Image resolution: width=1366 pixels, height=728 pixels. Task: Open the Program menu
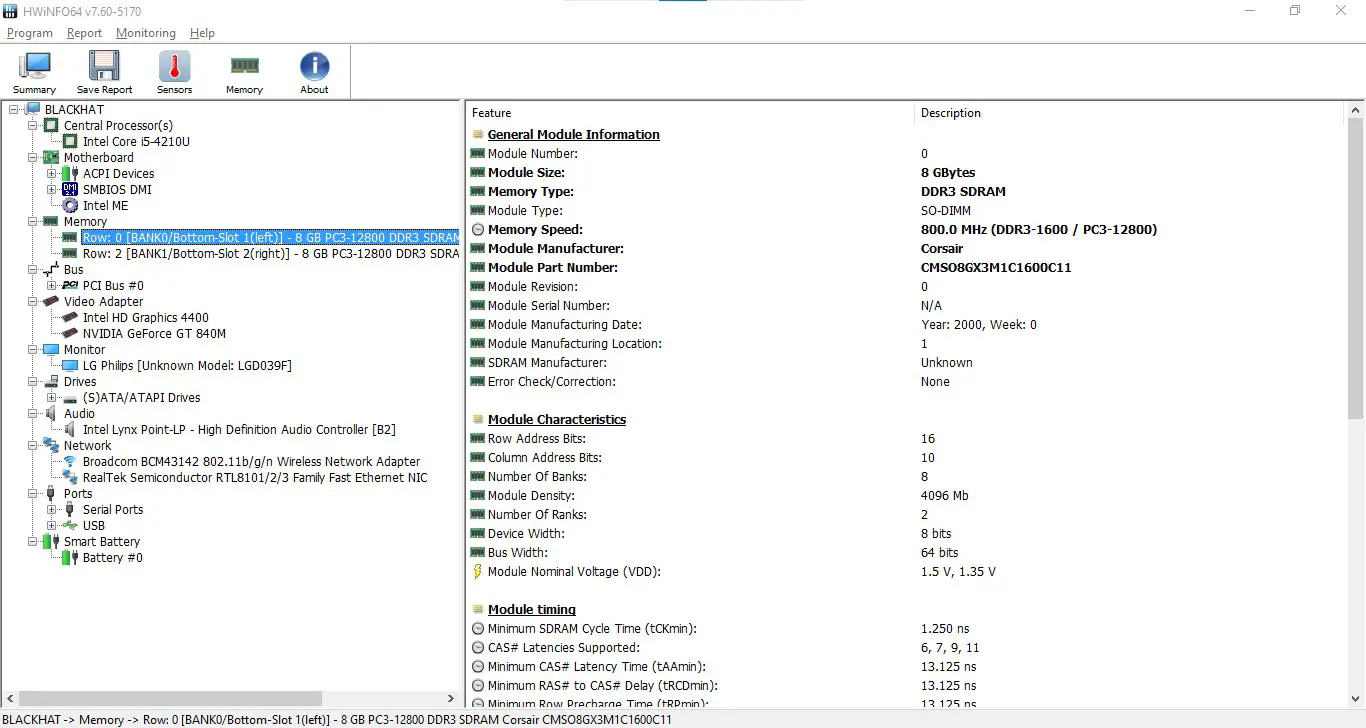point(29,32)
